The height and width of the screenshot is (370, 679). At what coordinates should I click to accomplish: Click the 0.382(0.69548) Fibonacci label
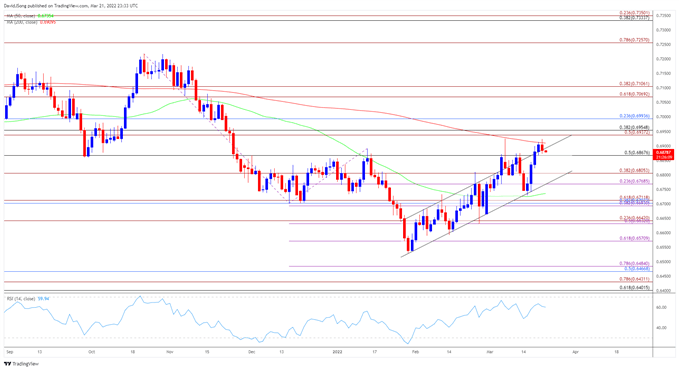634,128
